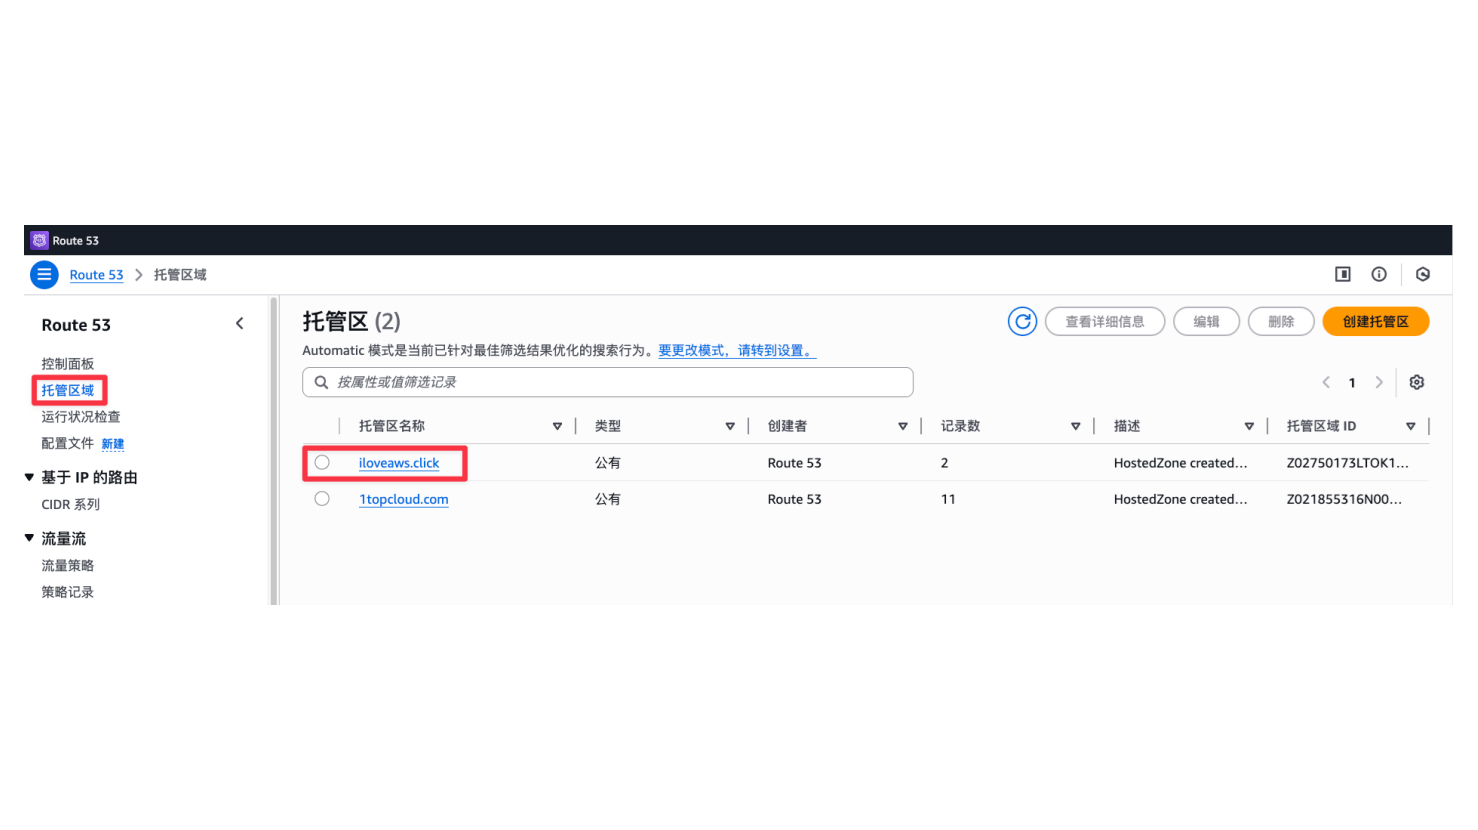Click the 创建托管区 button
1478x830 pixels.
coord(1375,321)
